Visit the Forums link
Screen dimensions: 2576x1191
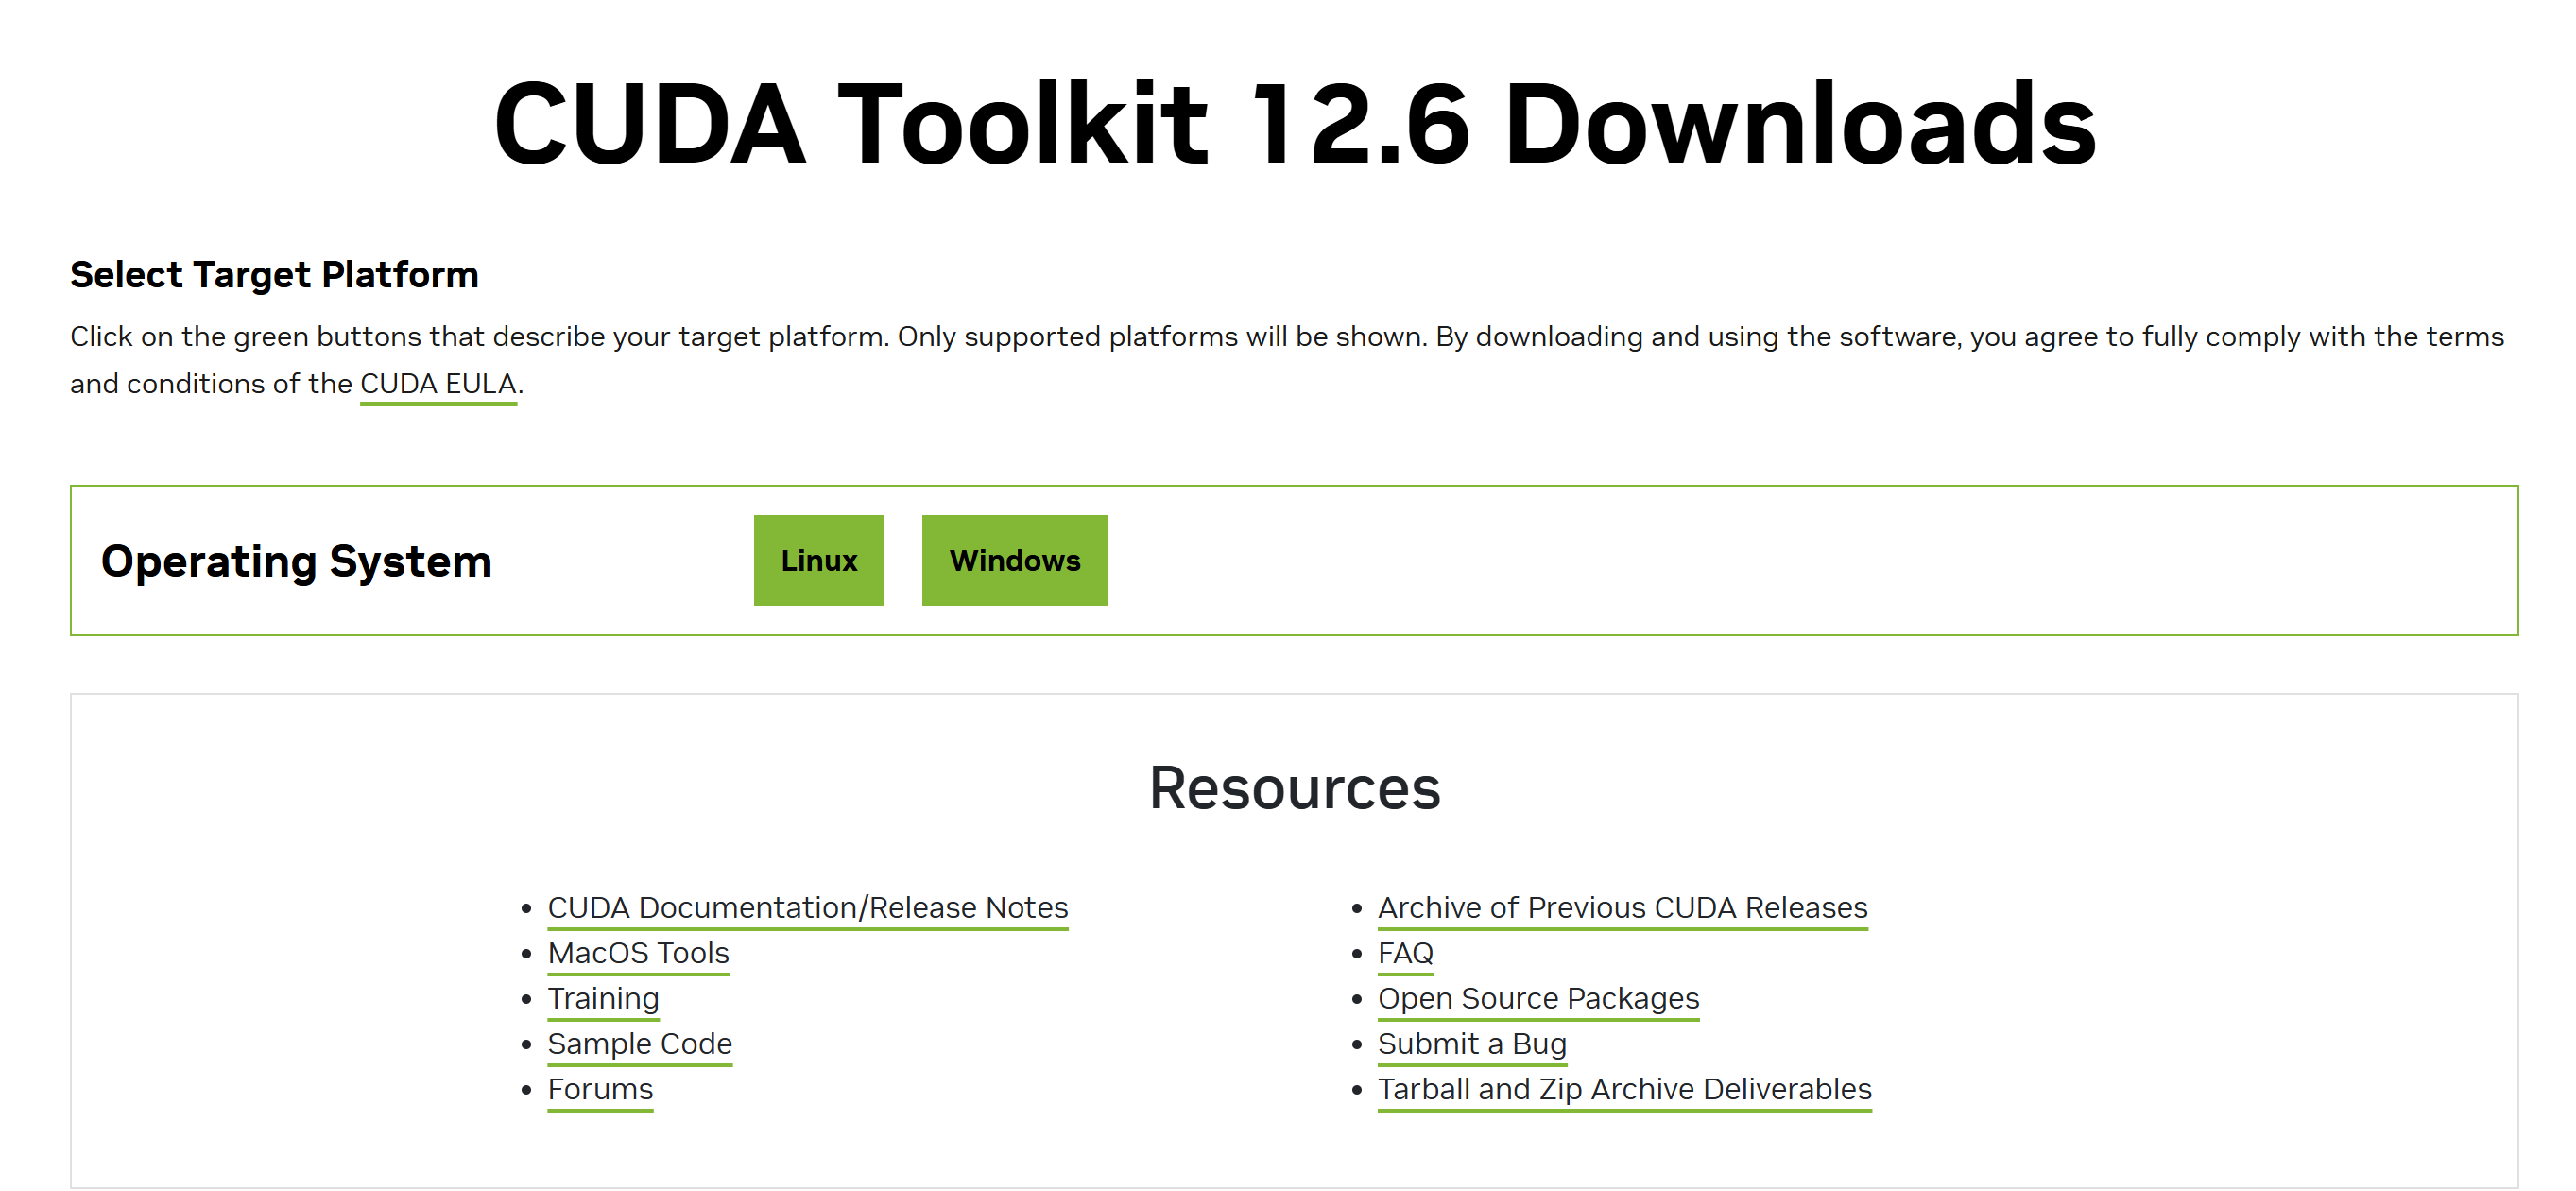point(600,1089)
